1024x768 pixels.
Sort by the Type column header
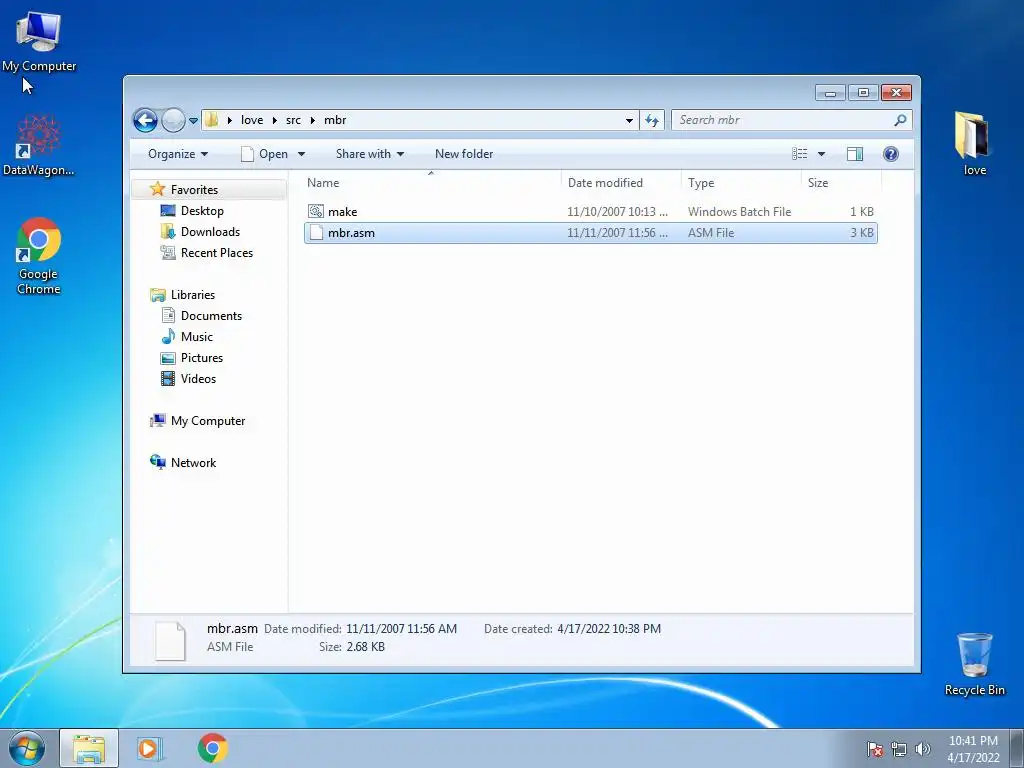pos(741,183)
